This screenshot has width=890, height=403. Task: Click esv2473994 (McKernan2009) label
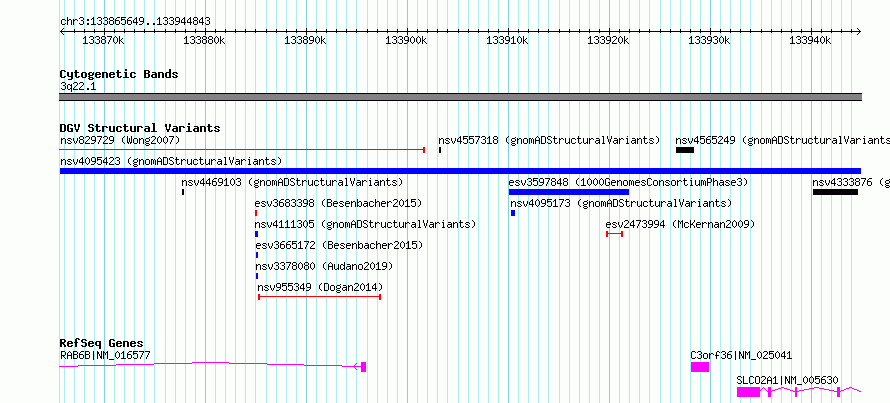click(681, 224)
